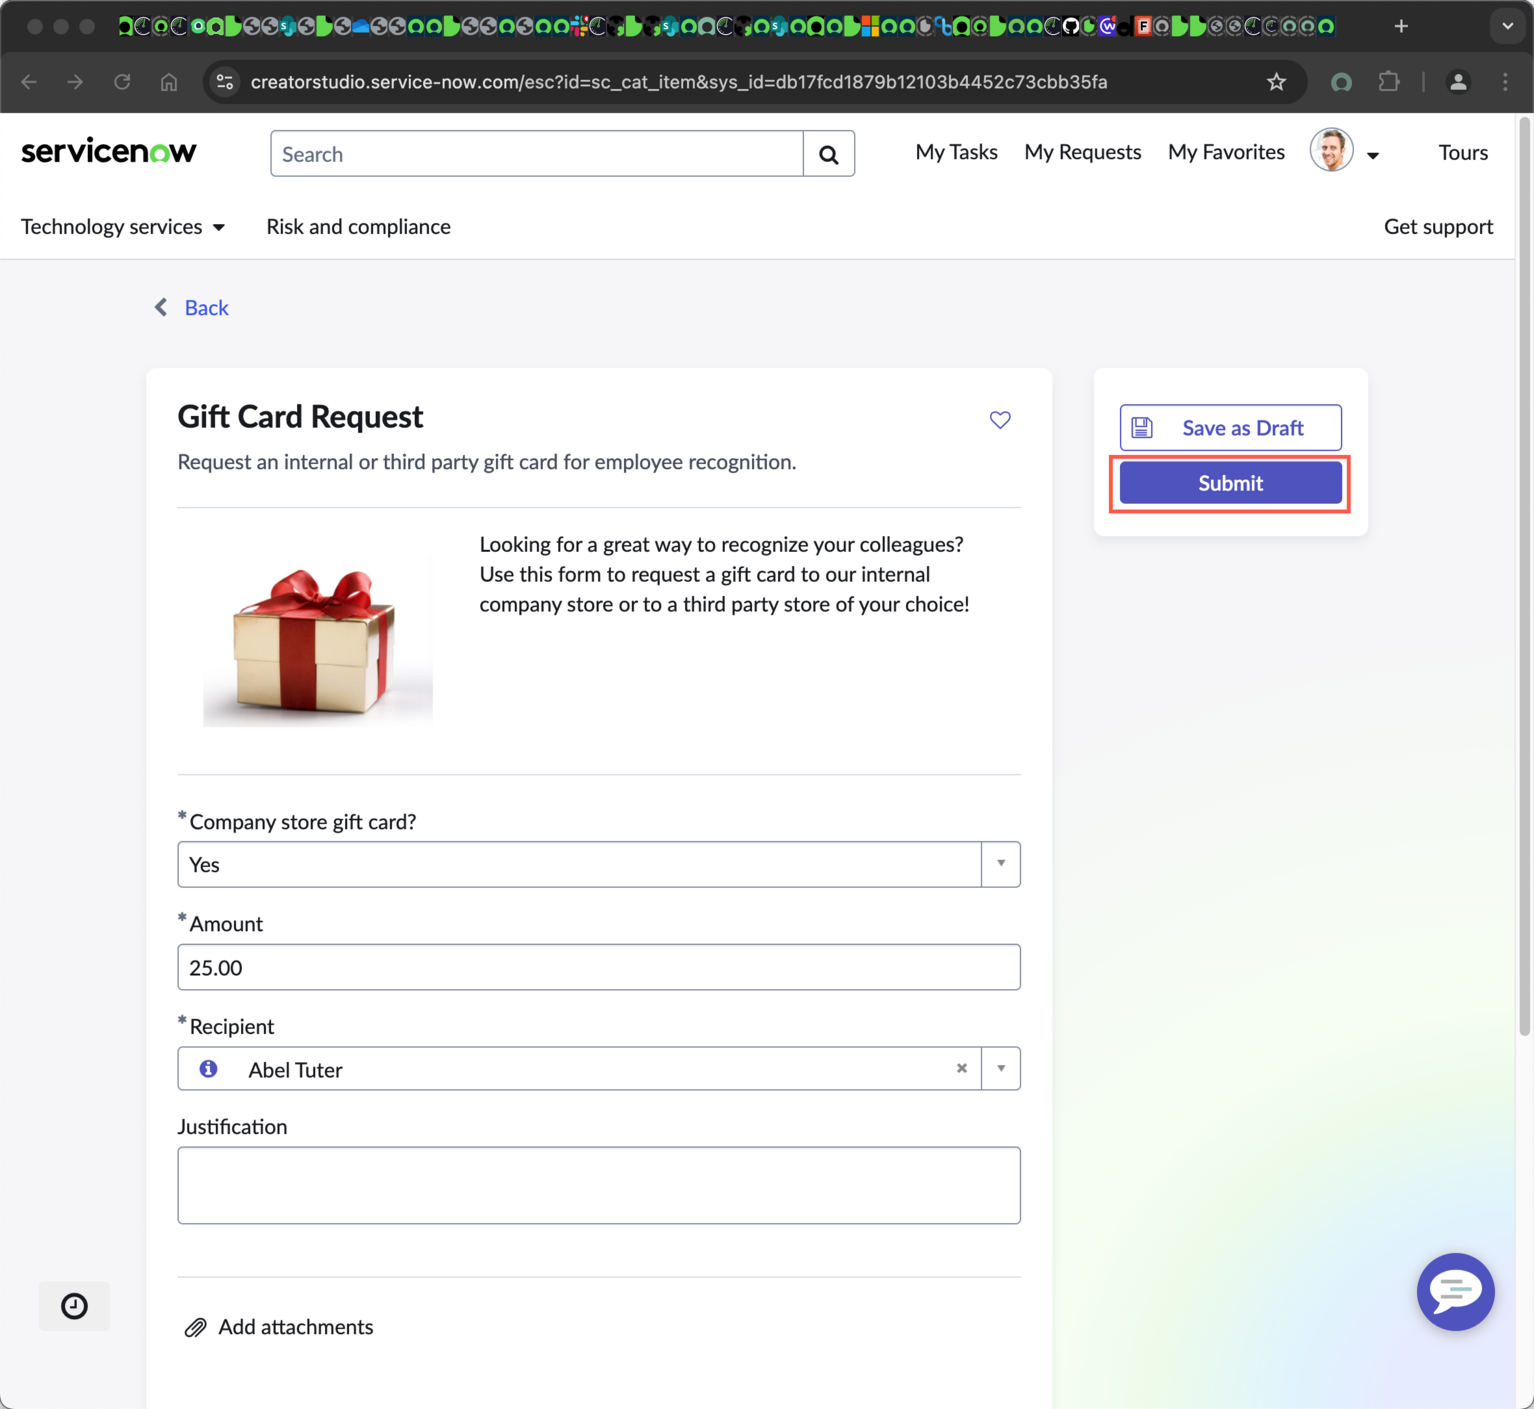Screen dimensions: 1534x1409
Task: Click the recipient info icon
Action: click(208, 1069)
